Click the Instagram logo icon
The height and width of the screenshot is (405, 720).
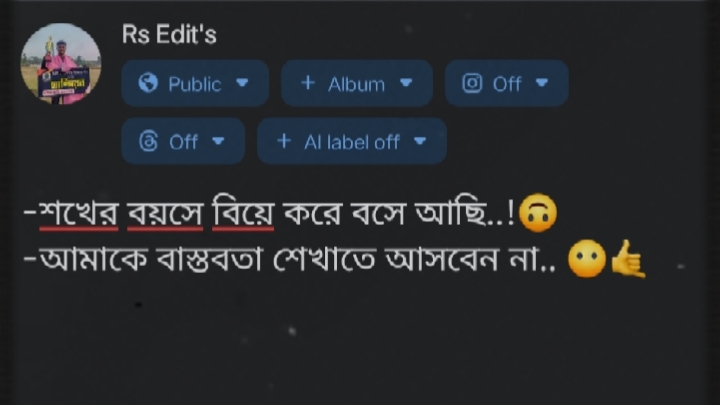[x=472, y=83]
